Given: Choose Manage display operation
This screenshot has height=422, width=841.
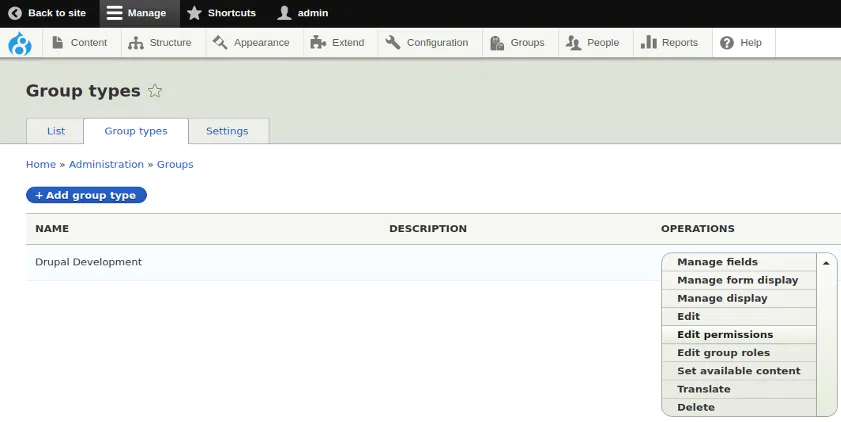Looking at the screenshot, I should tap(739, 299).
